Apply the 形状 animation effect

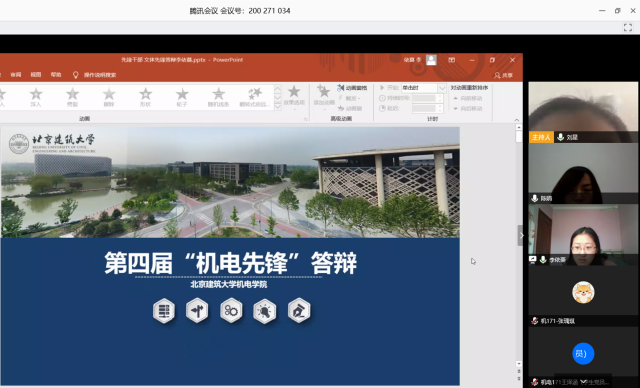tap(145, 98)
